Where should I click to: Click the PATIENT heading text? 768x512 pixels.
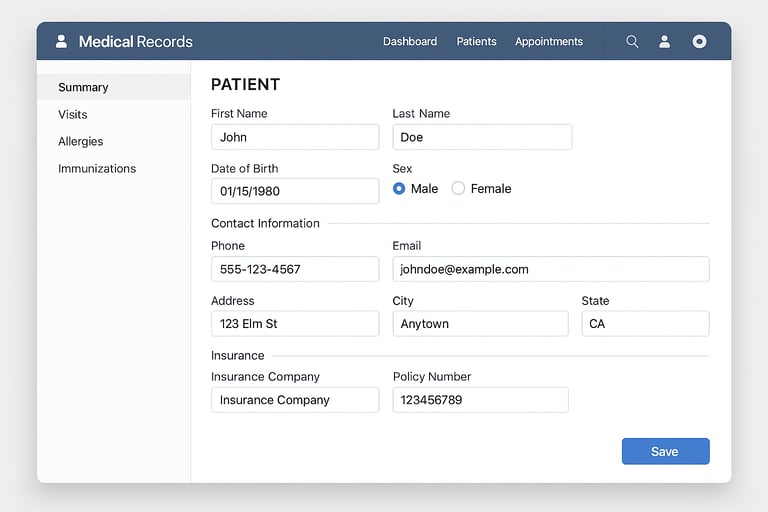[x=245, y=84]
